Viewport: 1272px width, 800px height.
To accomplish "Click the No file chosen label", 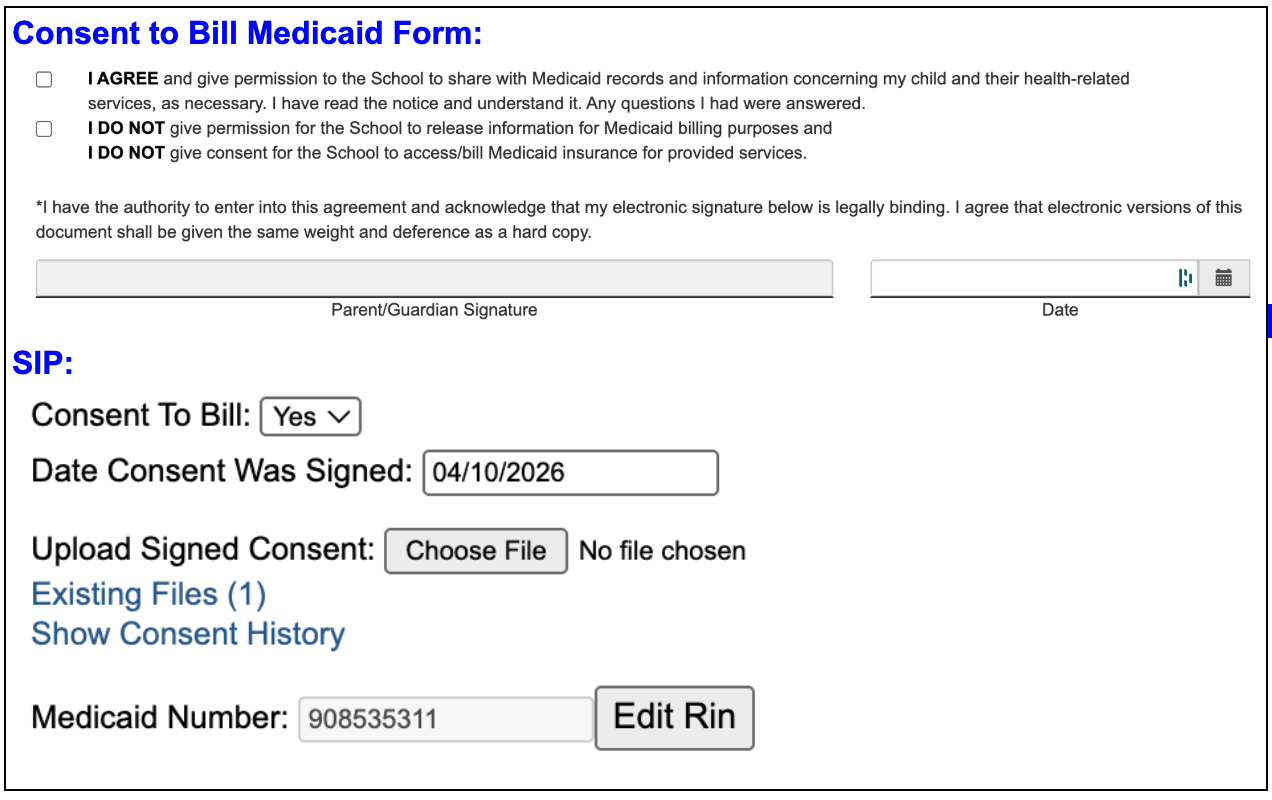I will tap(661, 550).
